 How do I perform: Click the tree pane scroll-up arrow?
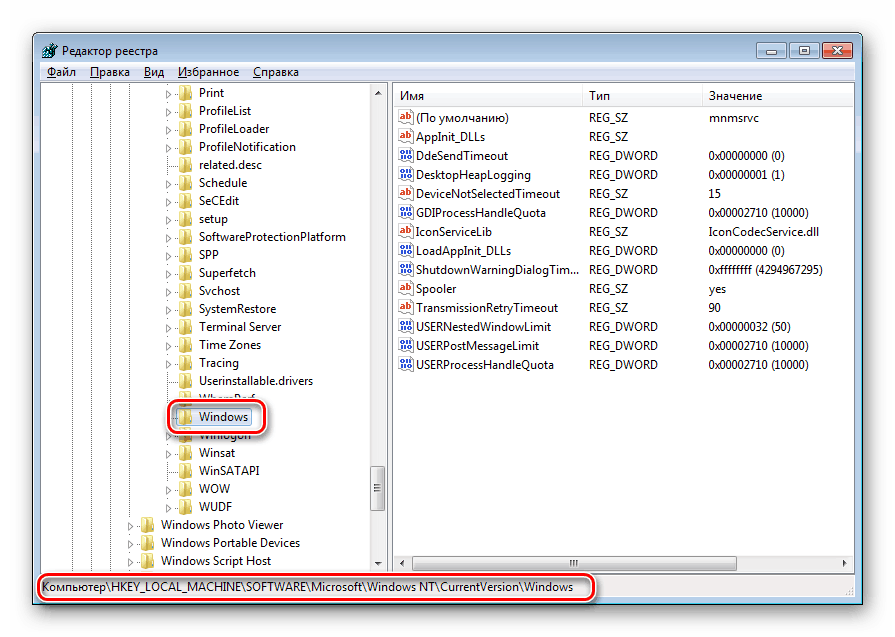point(378,92)
